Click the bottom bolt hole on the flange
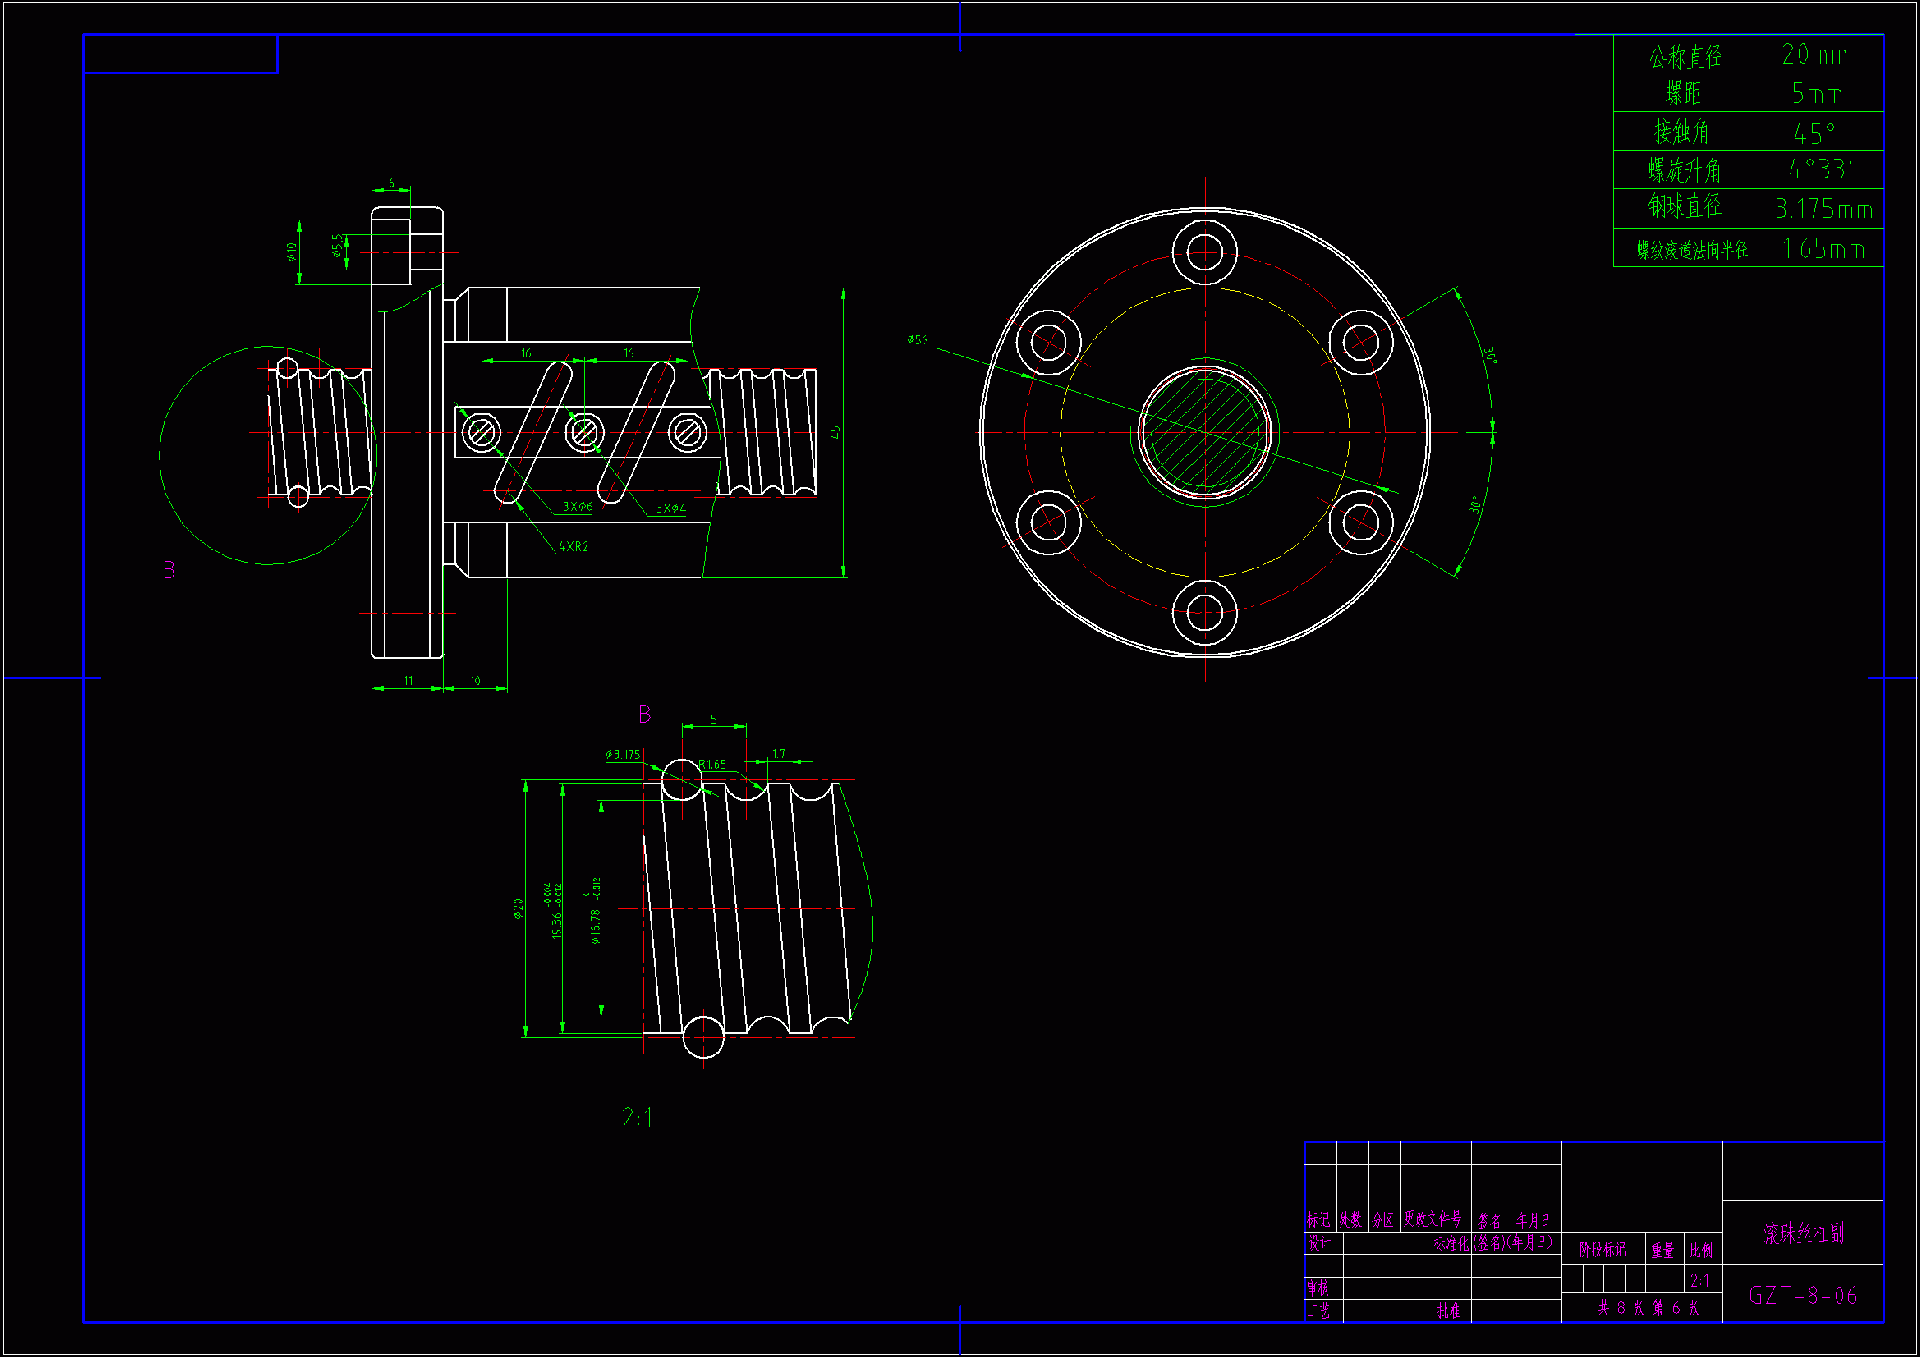Image resolution: width=1920 pixels, height=1357 pixels. click(1205, 612)
